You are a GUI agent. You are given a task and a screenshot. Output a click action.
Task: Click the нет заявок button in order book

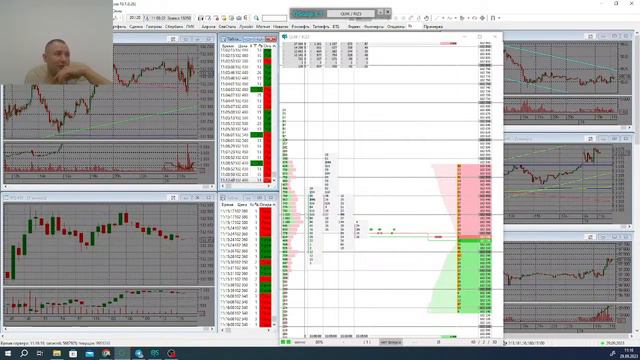(391, 342)
